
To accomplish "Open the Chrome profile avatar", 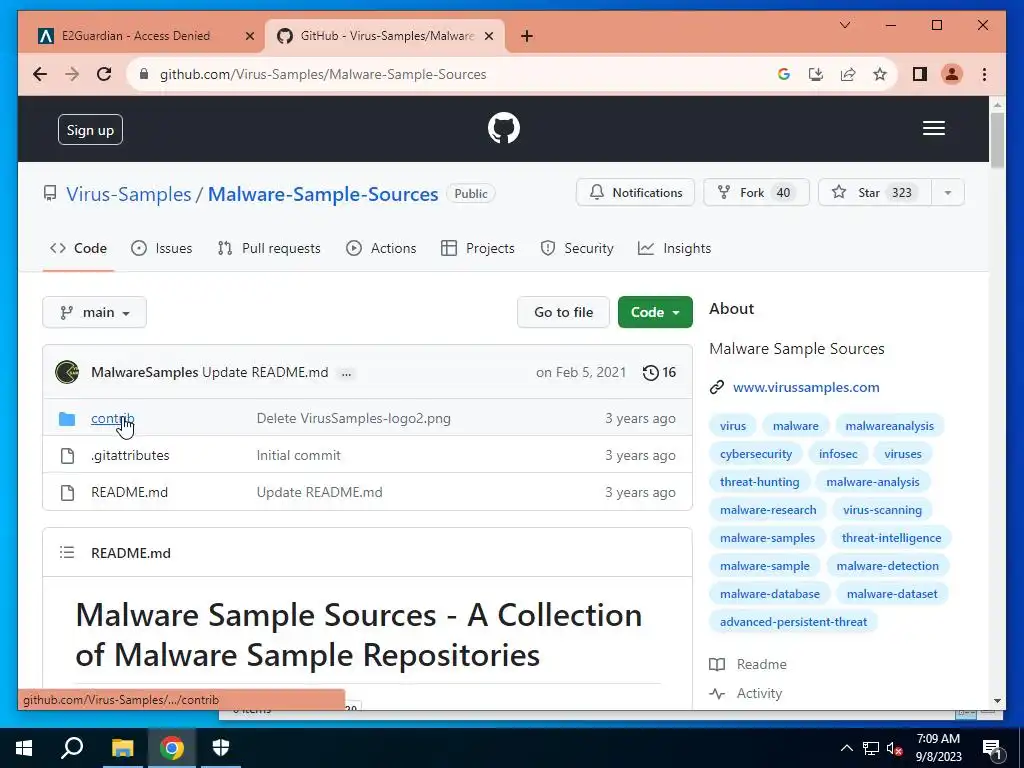I will (x=952, y=74).
